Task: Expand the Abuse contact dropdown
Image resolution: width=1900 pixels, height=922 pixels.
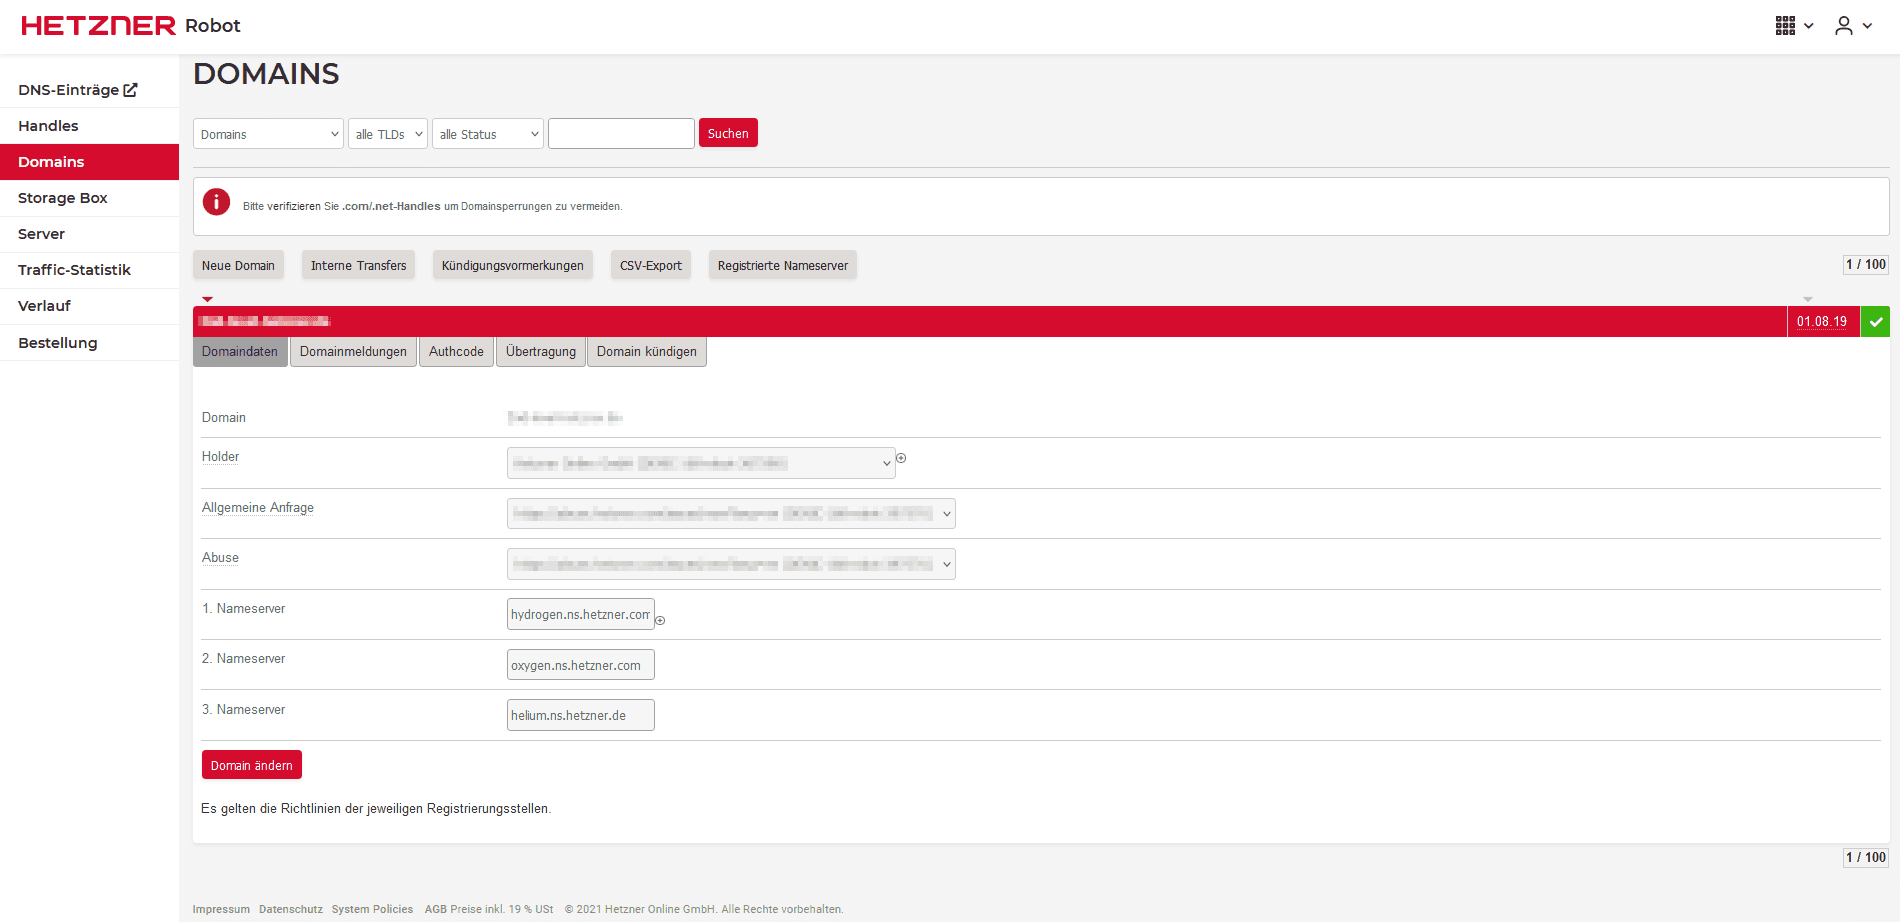Action: click(731, 564)
